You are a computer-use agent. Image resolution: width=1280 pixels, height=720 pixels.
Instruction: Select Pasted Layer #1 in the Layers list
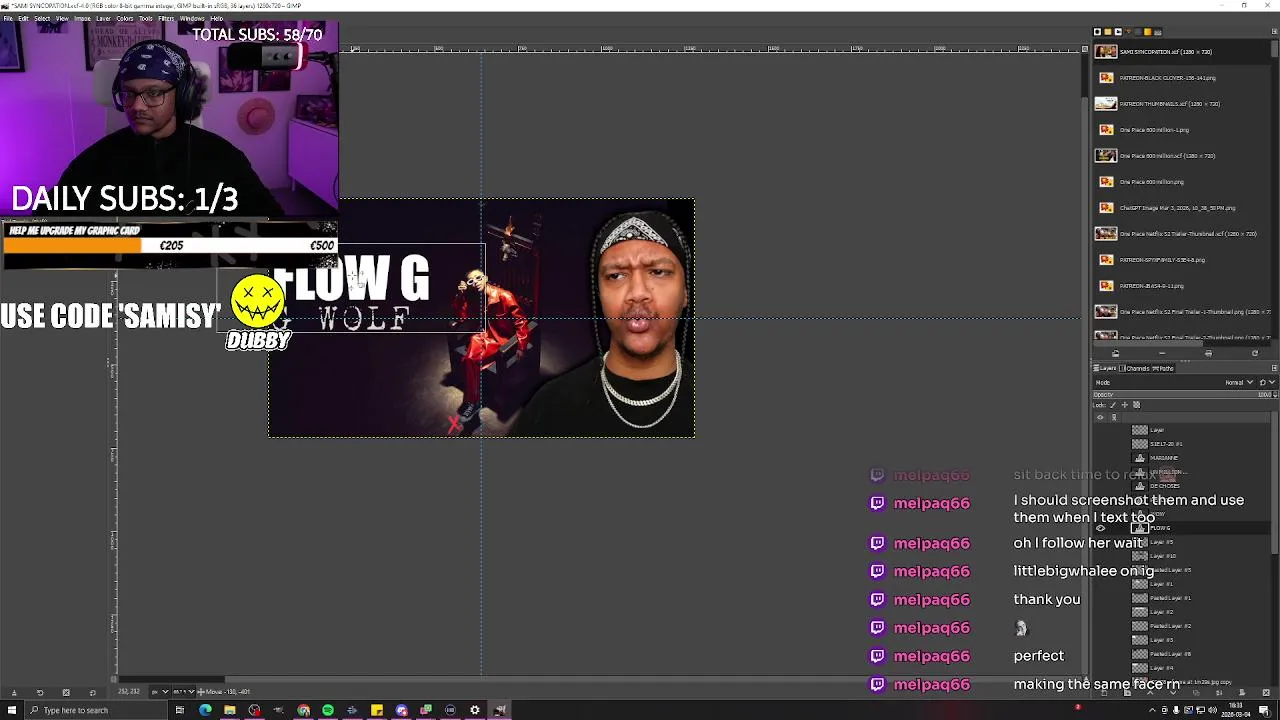pos(1170,598)
